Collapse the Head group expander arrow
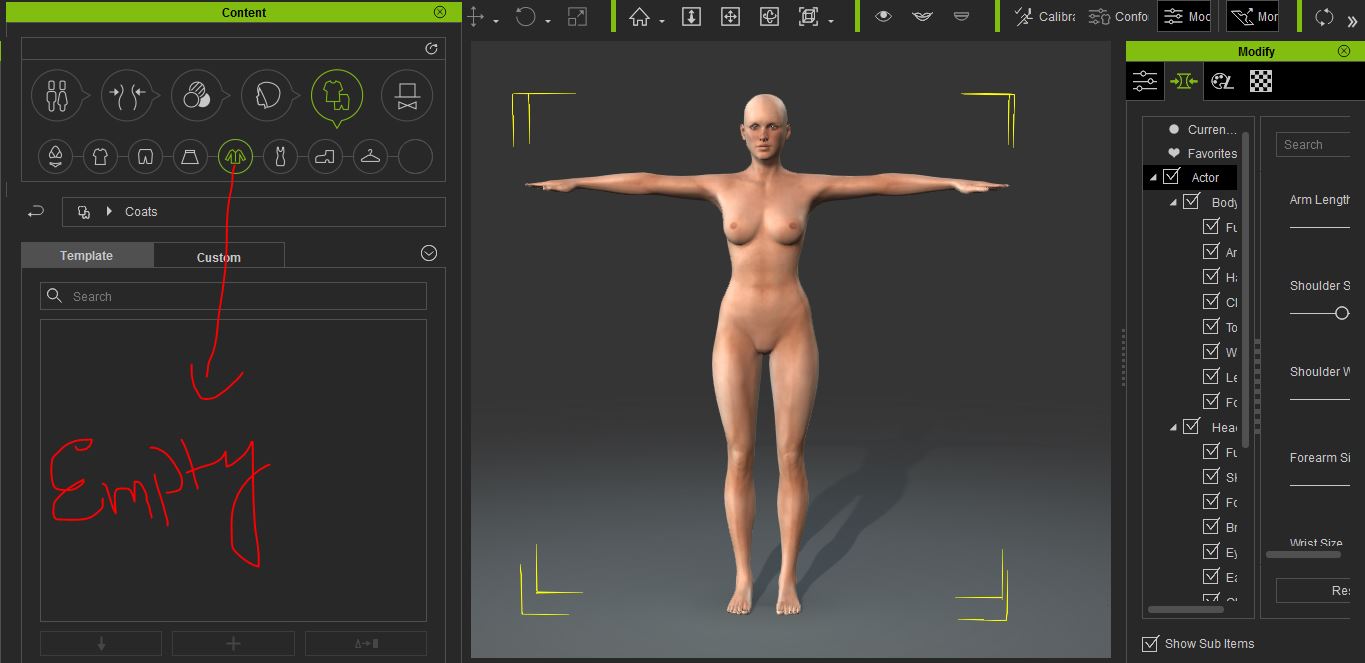 (x=1174, y=427)
